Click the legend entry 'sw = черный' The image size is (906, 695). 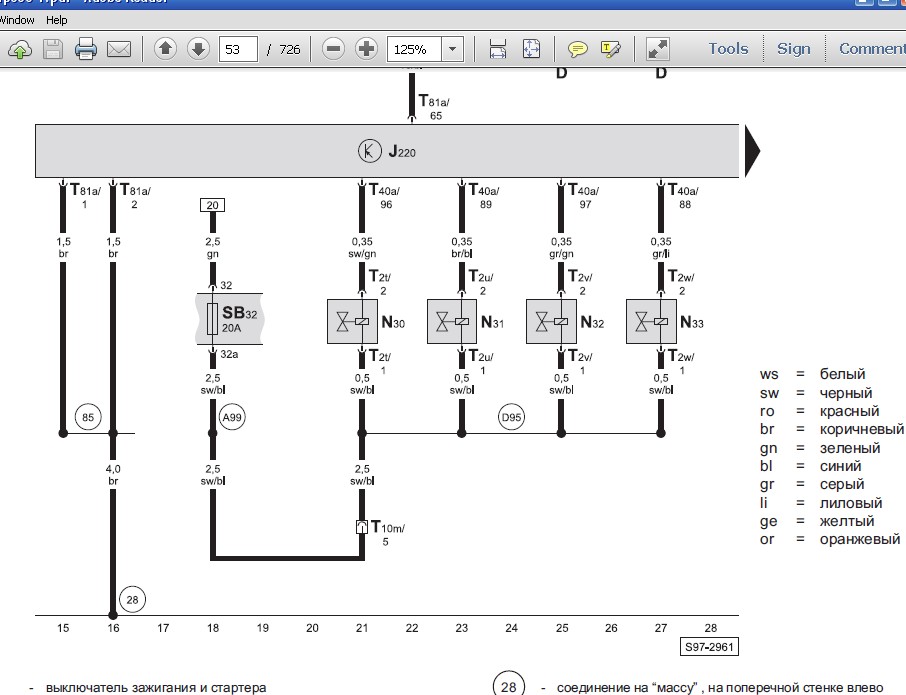(x=816, y=393)
